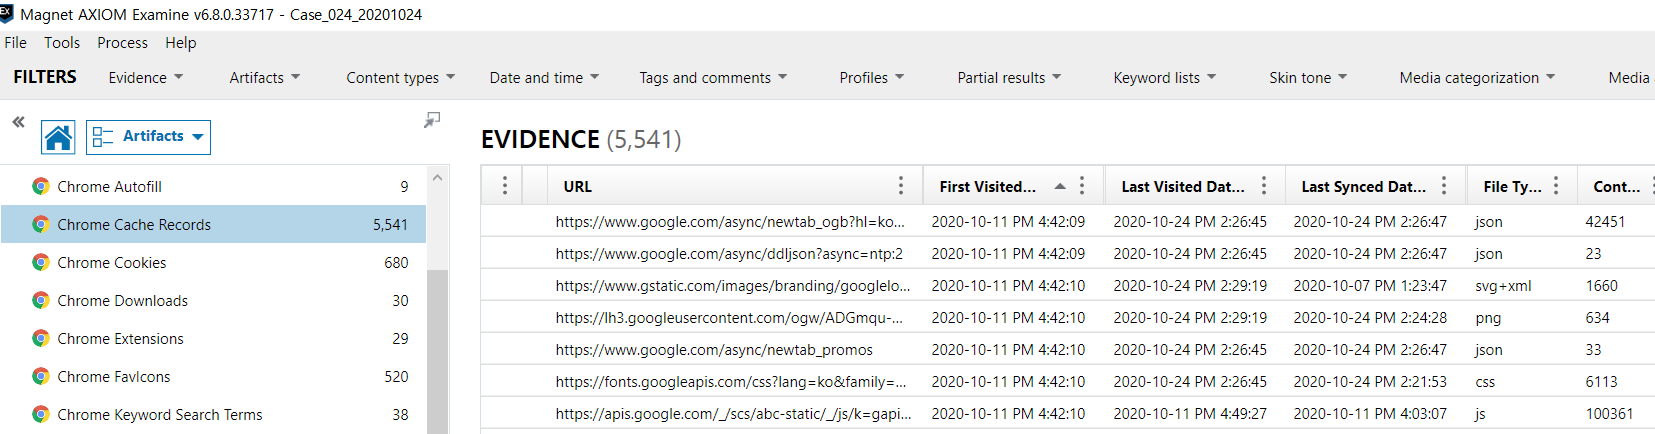Sort by the File Type header
Image resolution: width=1655 pixels, height=434 pixels.
pyautogui.click(x=1512, y=186)
